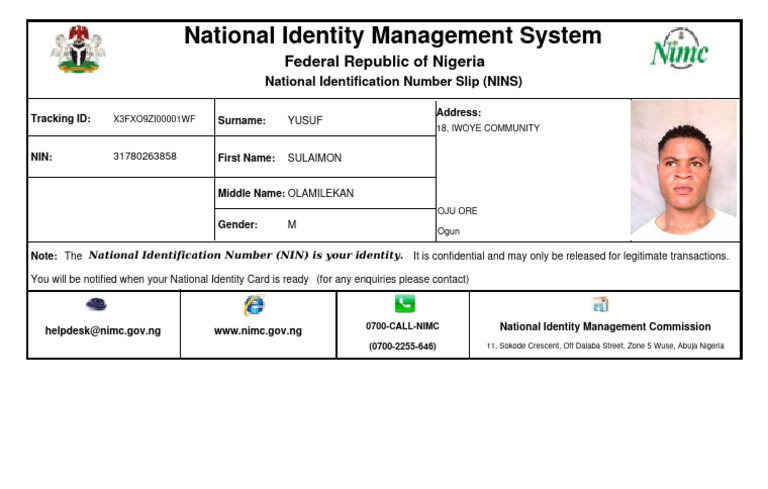
Task: Click the Ogun state text
Action: [x=449, y=231]
